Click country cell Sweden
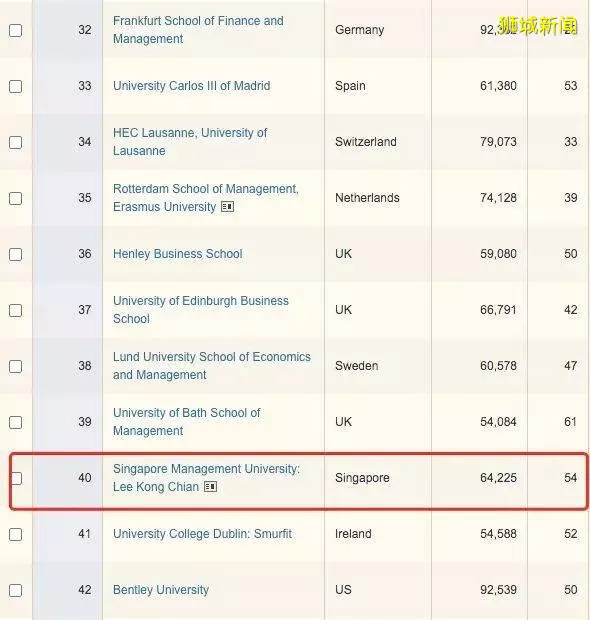 pyautogui.click(x=356, y=366)
